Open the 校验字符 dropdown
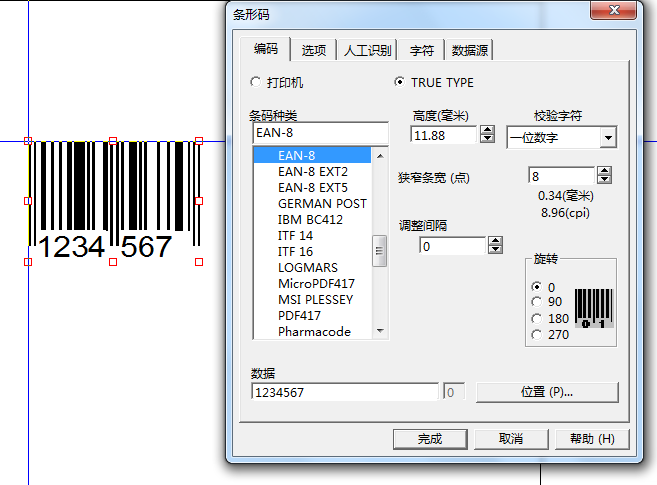 click(x=608, y=137)
